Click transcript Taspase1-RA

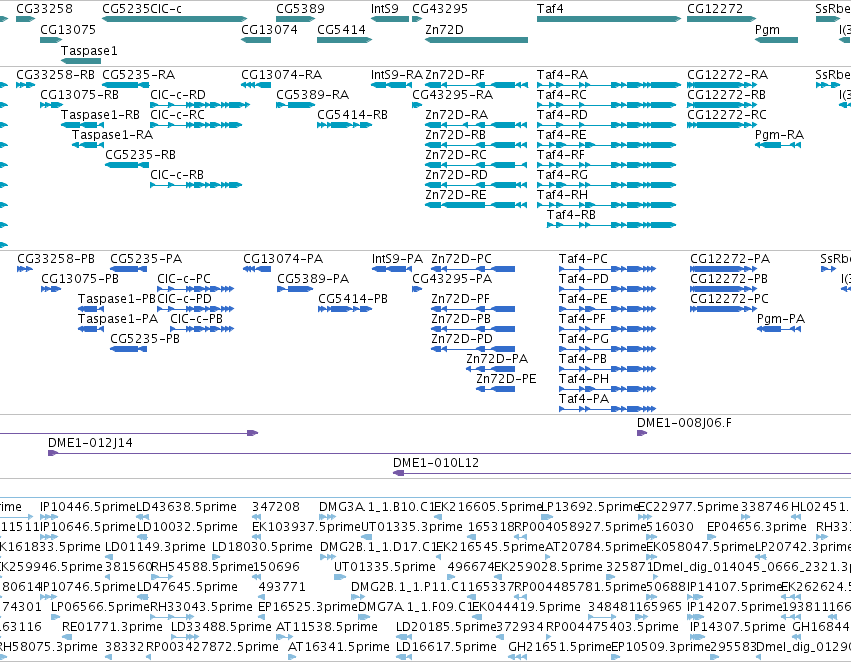[x=112, y=135]
